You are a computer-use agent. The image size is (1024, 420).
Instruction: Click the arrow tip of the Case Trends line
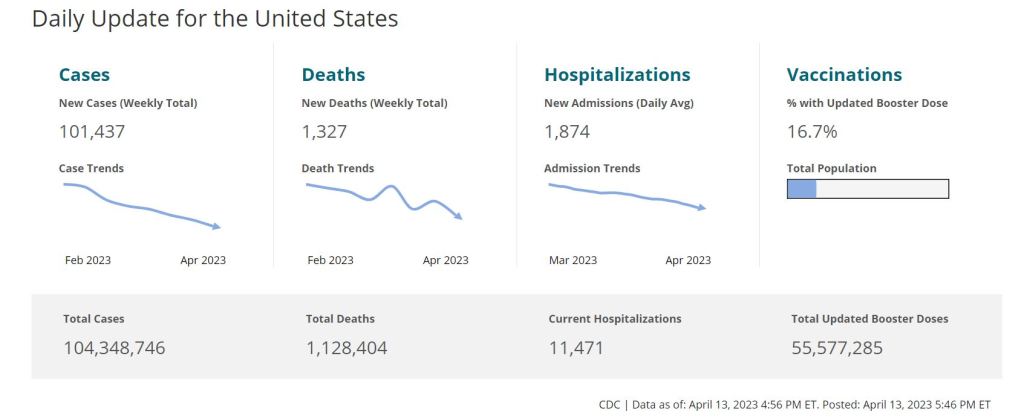coord(217,227)
